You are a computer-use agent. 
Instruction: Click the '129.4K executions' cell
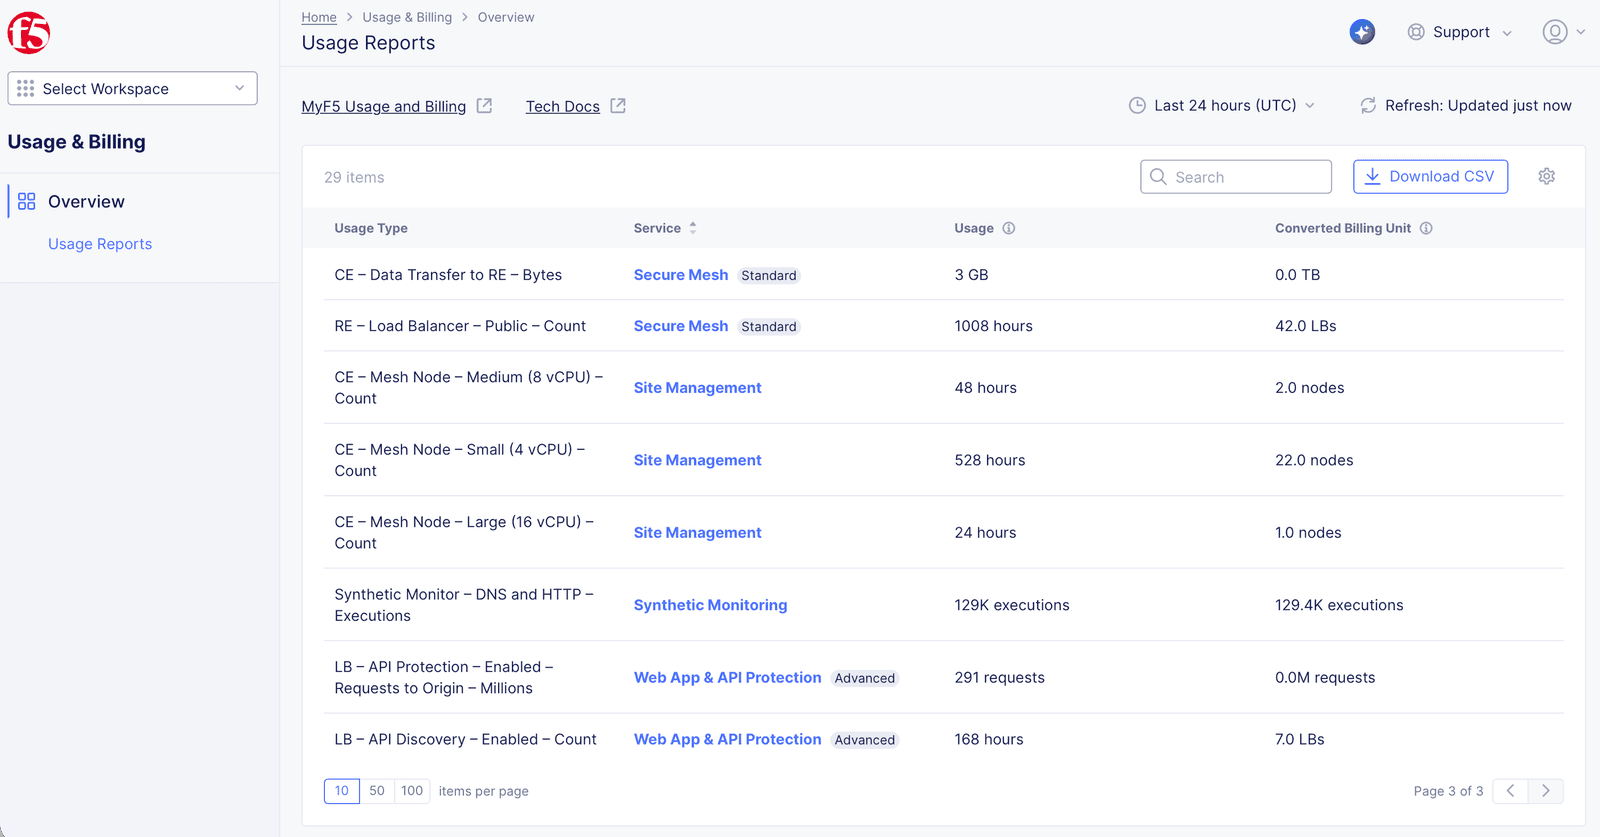[1339, 605]
